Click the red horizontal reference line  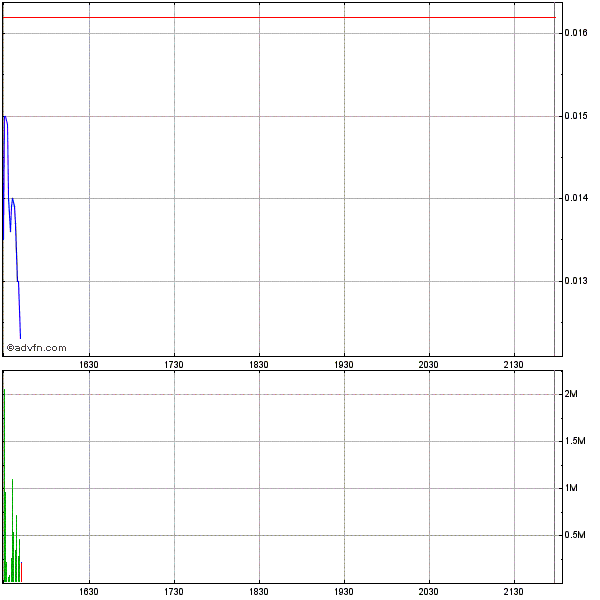pos(279,18)
